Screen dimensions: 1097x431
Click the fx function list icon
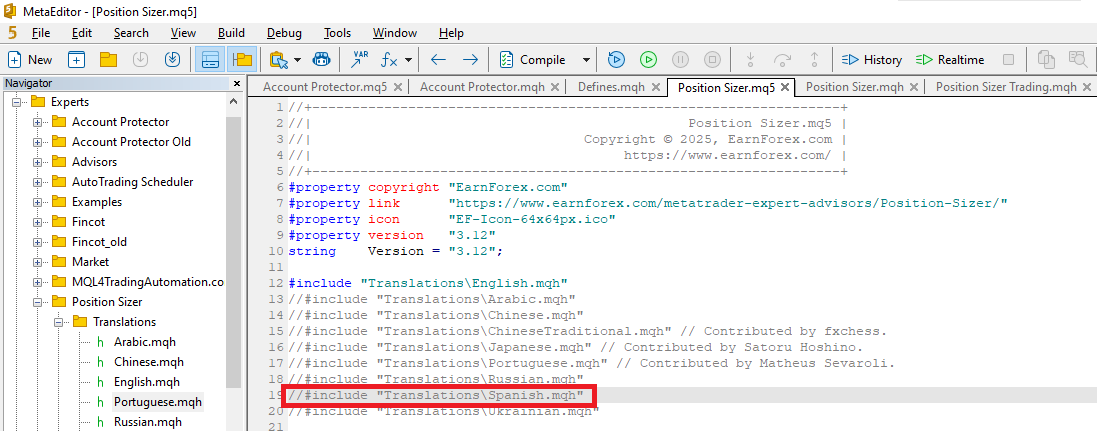[389, 59]
